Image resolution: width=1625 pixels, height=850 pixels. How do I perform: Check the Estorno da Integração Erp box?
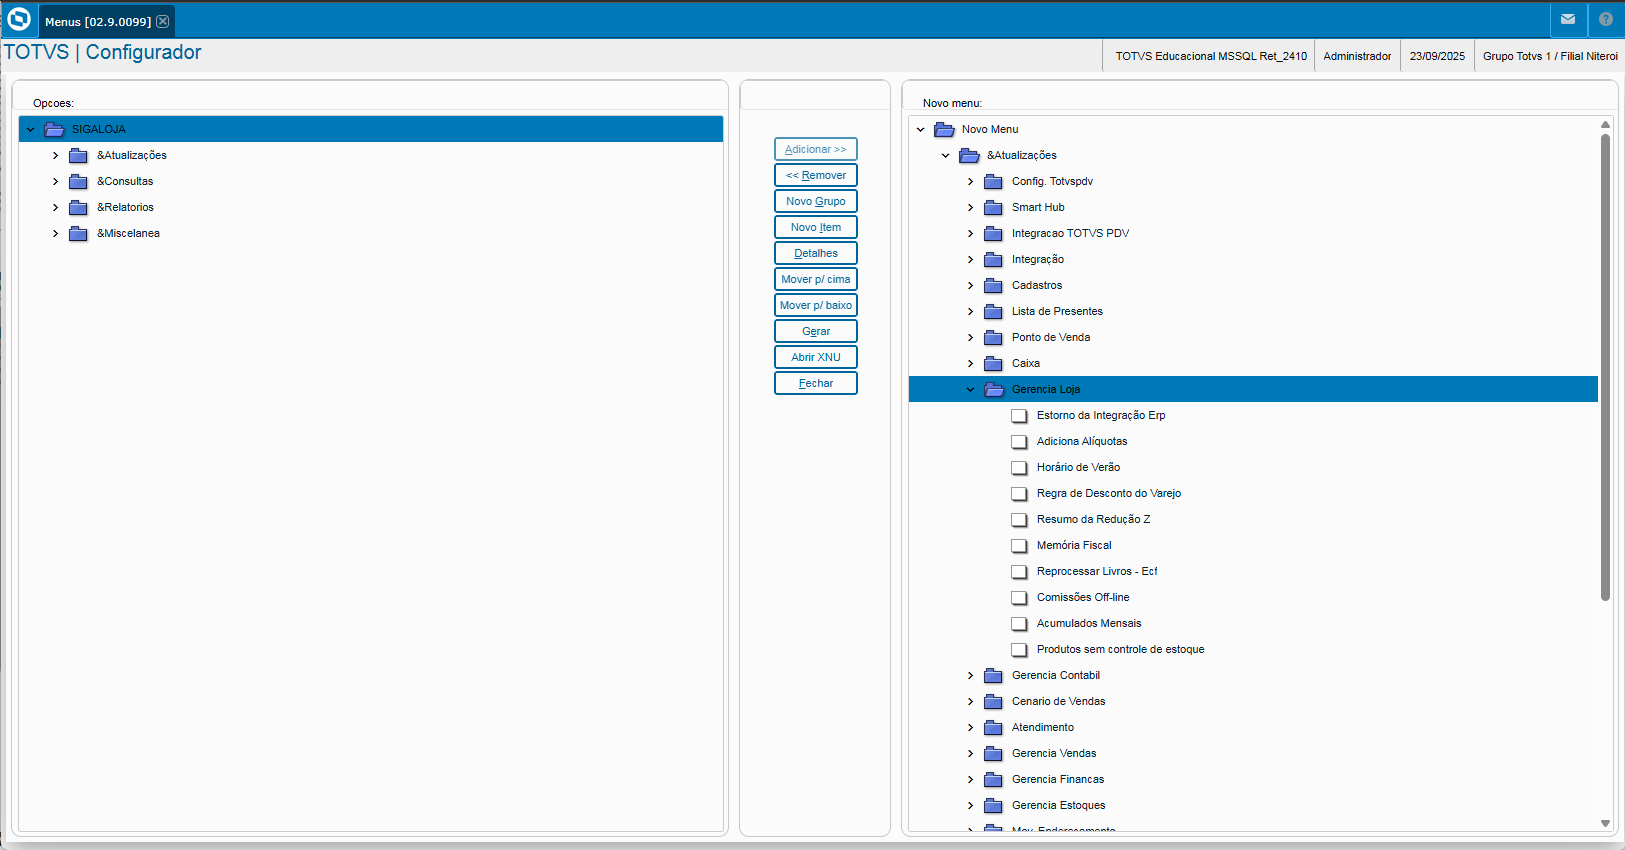(1019, 416)
